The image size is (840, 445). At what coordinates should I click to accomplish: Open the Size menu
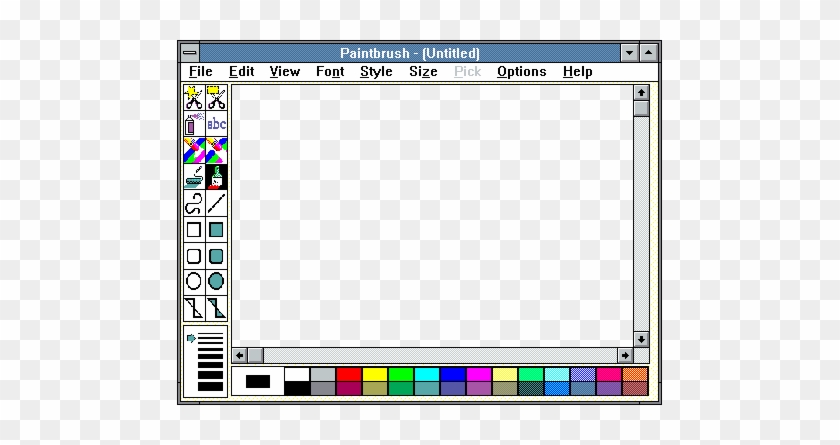click(423, 72)
